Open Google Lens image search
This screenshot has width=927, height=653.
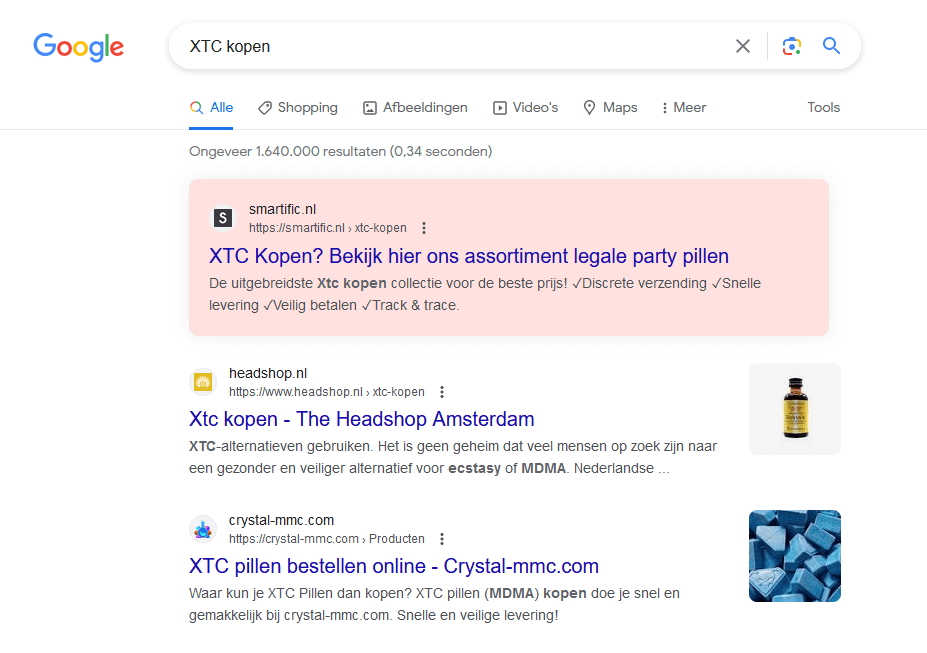tap(792, 46)
